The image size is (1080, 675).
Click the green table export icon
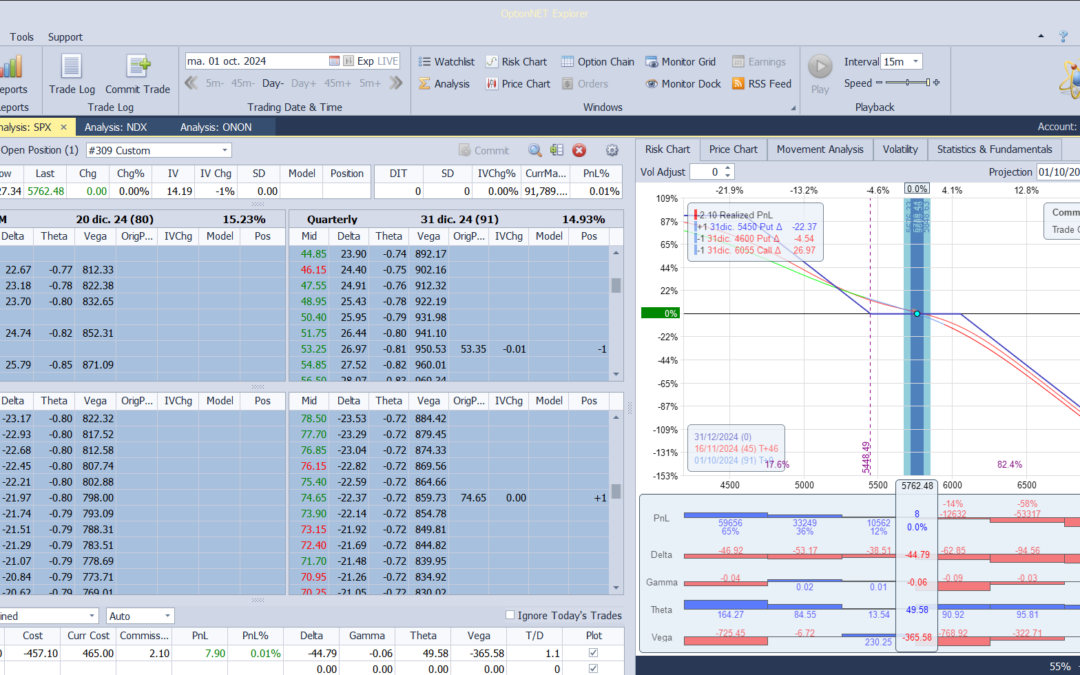pos(557,150)
